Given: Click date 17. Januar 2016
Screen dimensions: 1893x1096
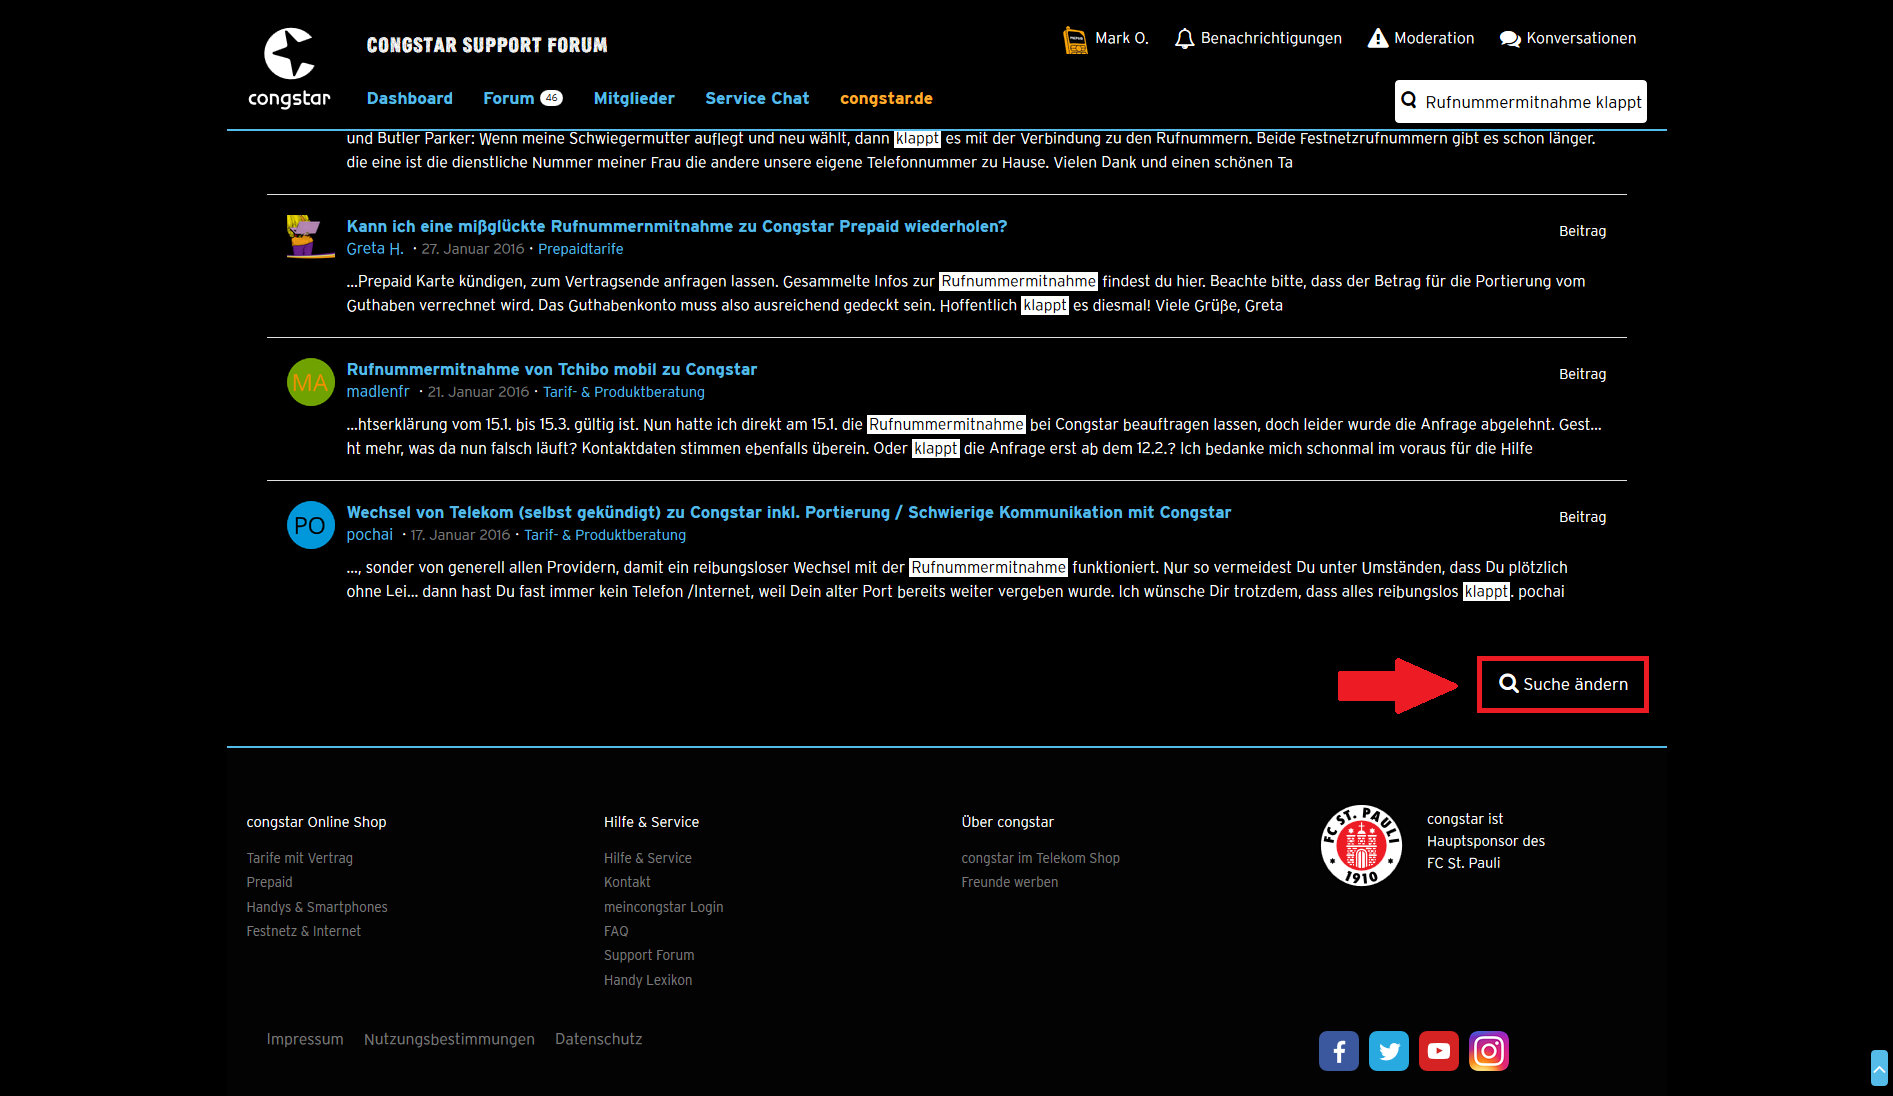Looking at the screenshot, I should point(460,535).
